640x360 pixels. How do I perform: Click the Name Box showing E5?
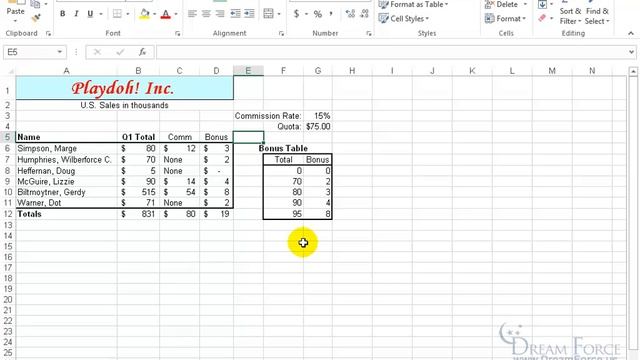click(29, 52)
